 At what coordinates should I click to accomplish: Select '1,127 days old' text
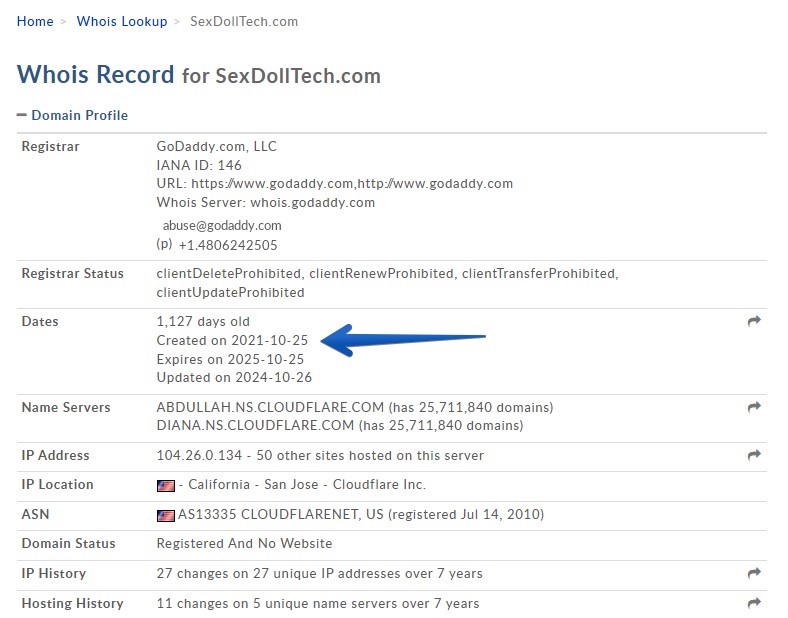(x=203, y=322)
